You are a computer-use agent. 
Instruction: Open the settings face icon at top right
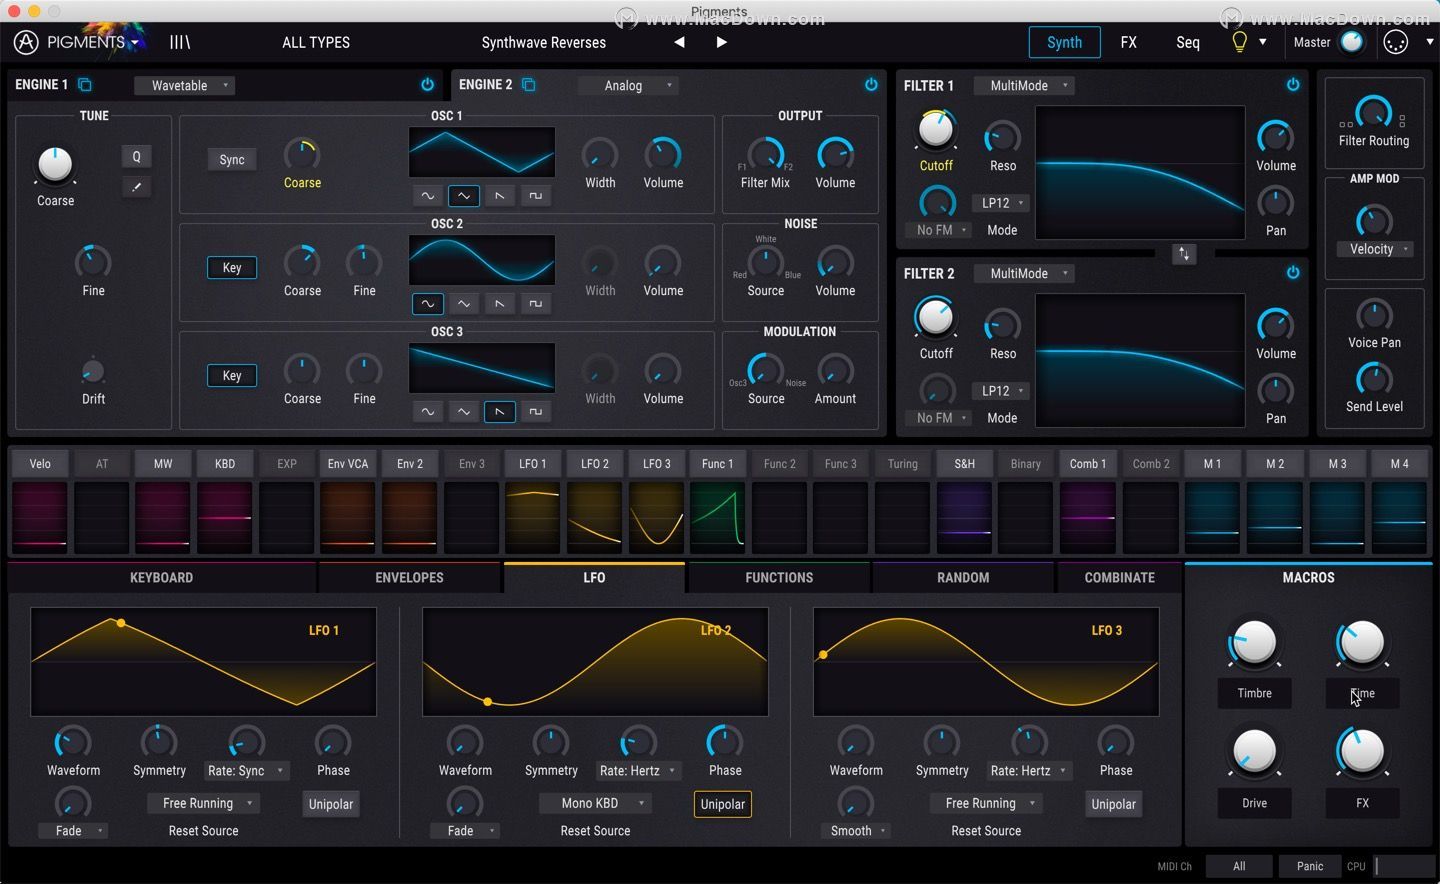coord(1395,42)
